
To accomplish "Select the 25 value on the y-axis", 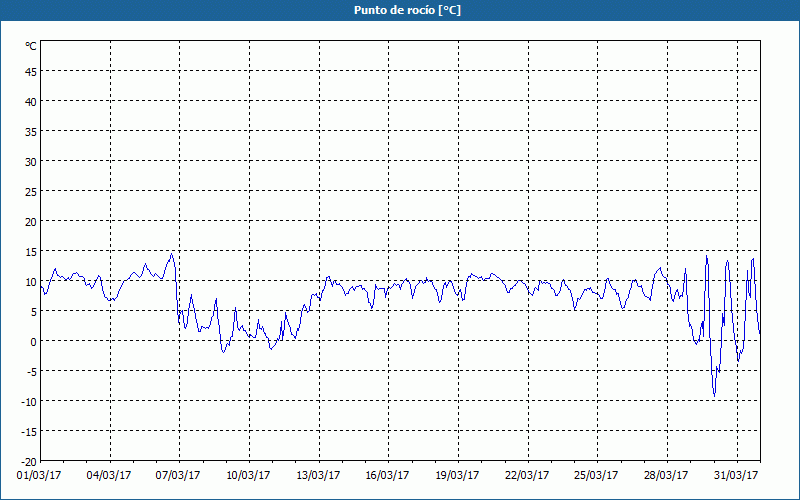I will (31, 192).
